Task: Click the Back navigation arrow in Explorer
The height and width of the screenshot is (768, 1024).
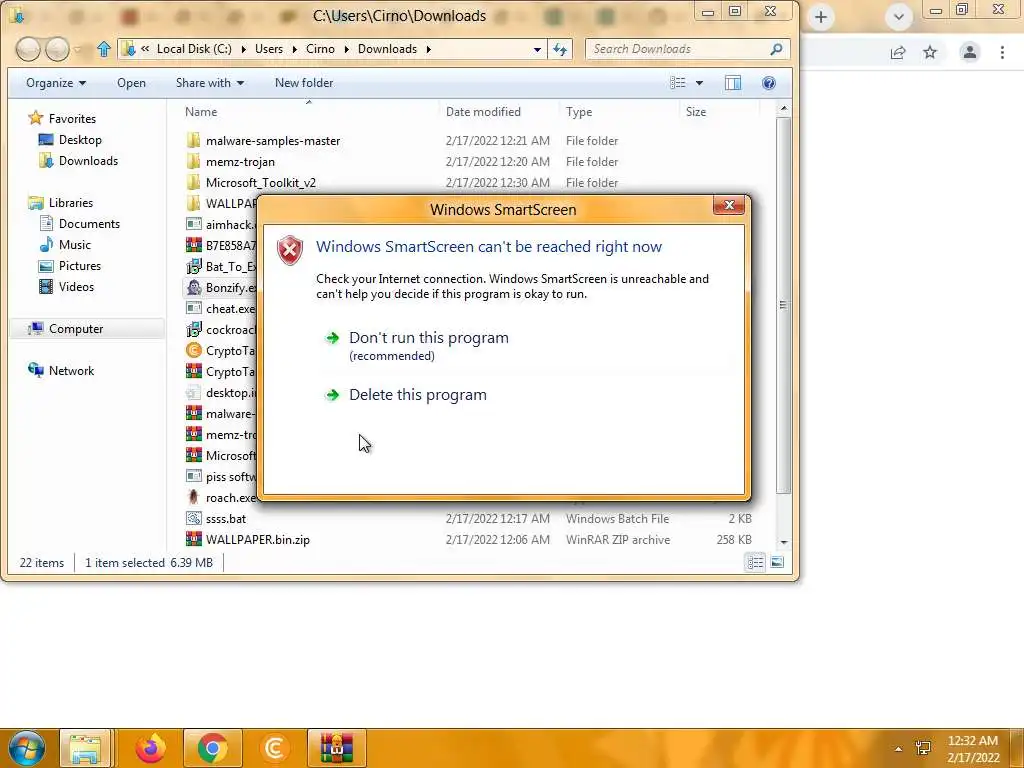Action: 28,49
